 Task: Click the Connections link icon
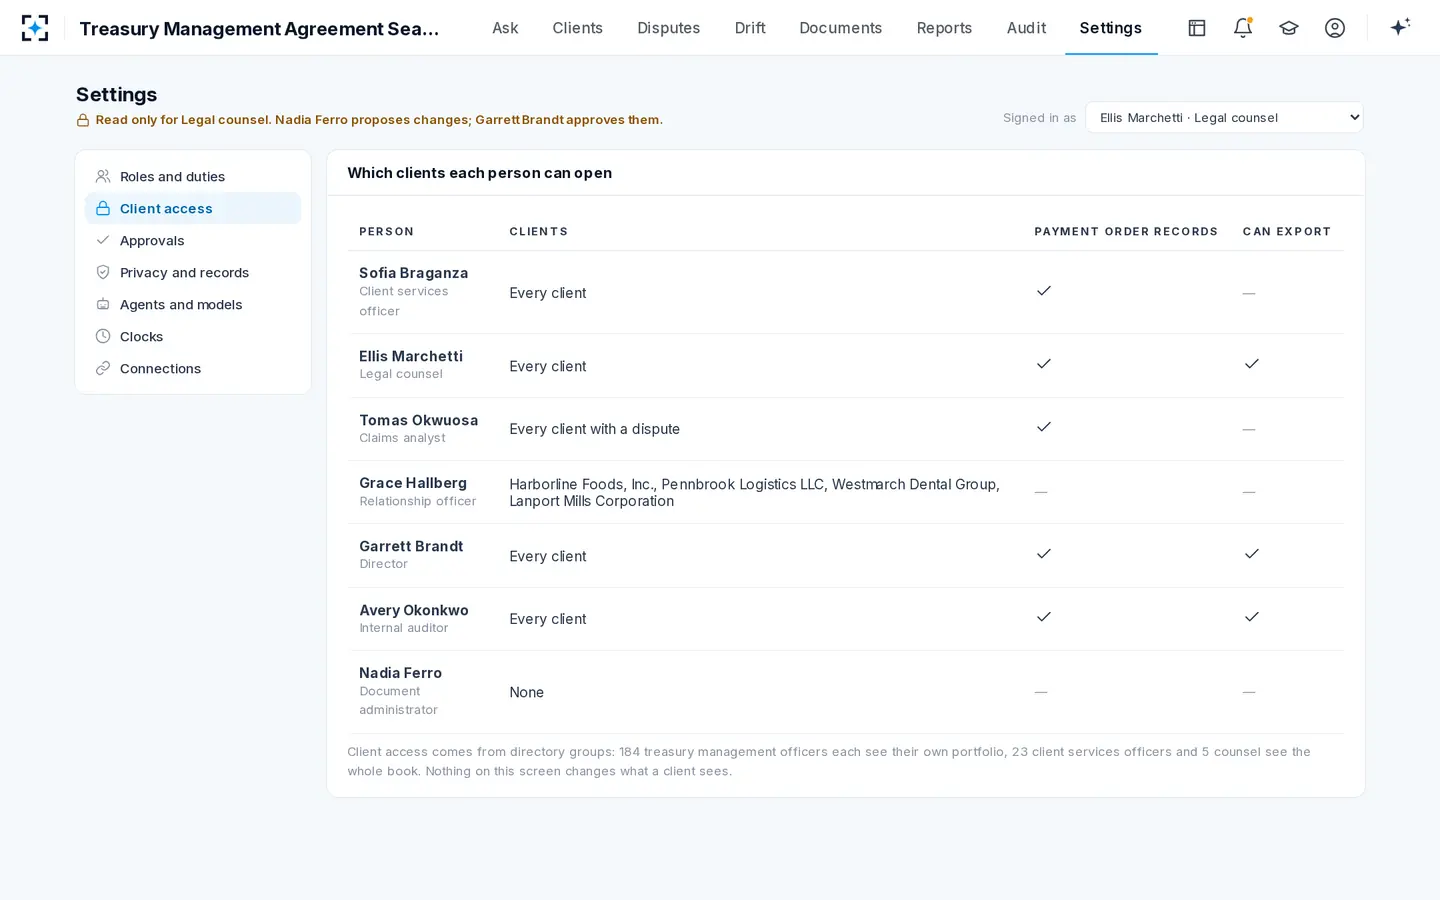tap(103, 368)
